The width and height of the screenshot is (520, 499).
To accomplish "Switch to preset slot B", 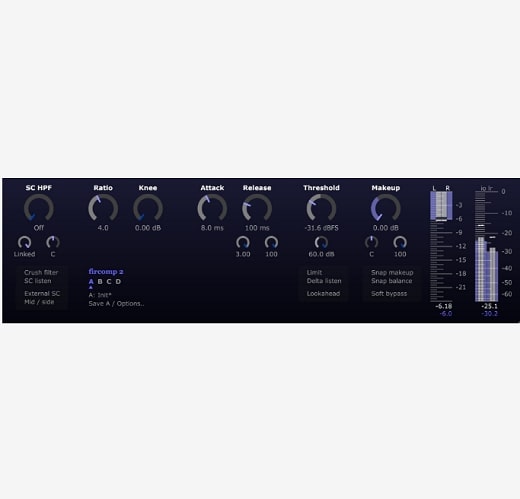I will click(100, 282).
